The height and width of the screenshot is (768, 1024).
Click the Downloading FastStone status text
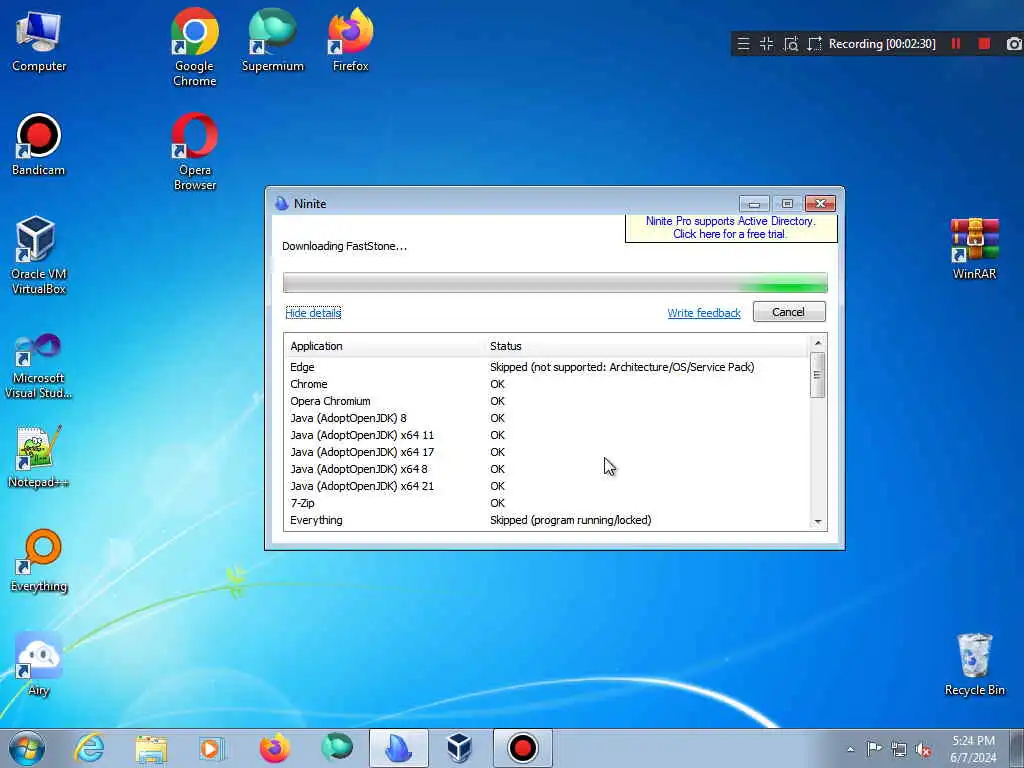point(344,246)
